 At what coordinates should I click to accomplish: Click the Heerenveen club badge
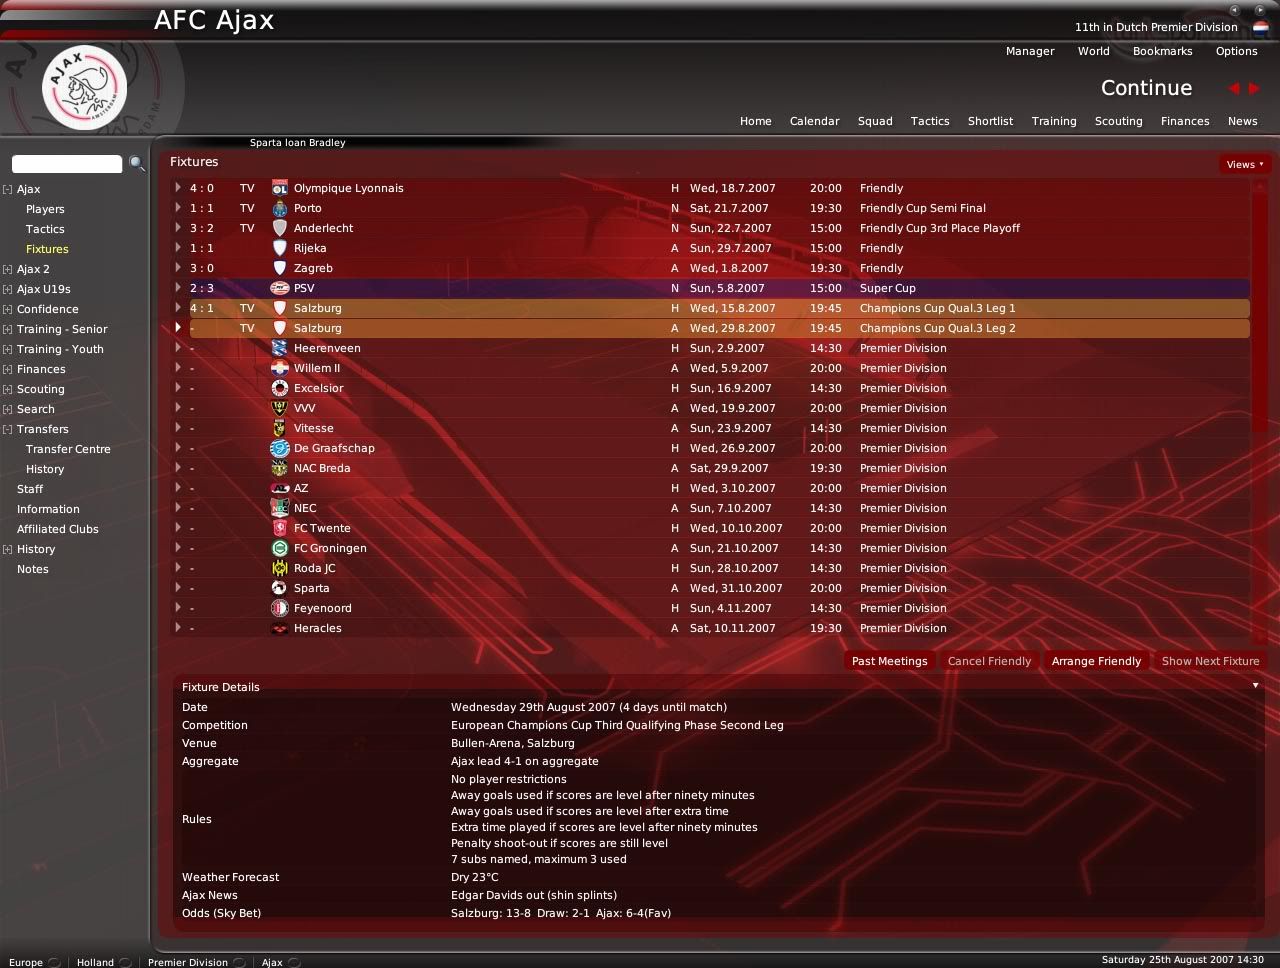tap(280, 348)
